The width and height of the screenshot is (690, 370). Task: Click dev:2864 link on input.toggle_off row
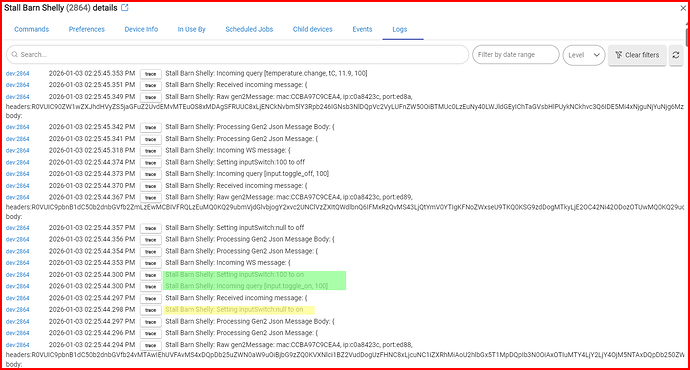[x=18, y=174]
